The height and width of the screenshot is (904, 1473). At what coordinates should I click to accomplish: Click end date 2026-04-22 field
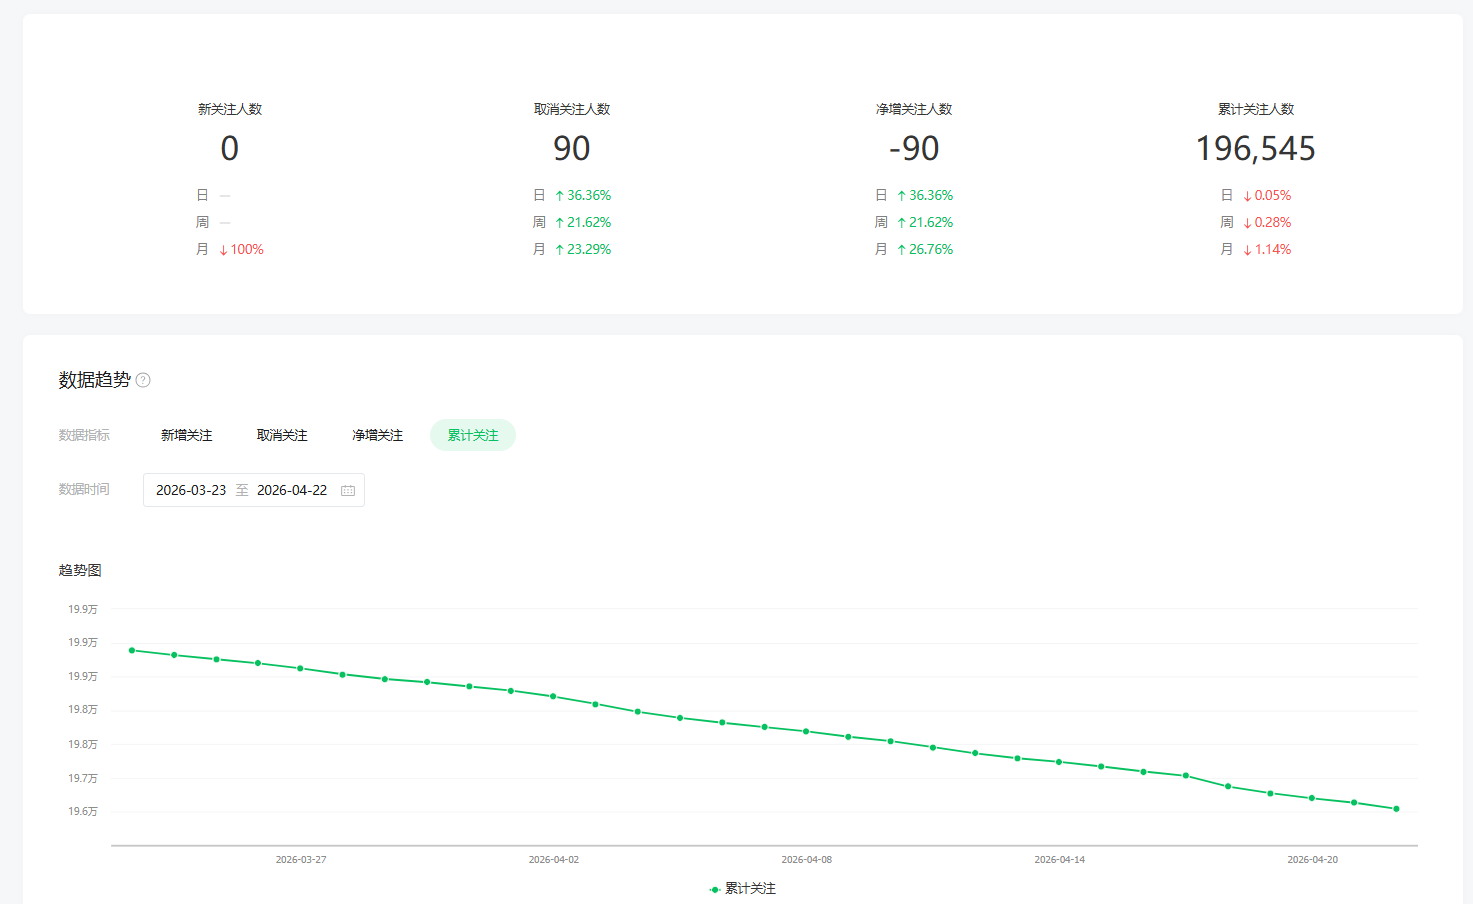coord(292,490)
